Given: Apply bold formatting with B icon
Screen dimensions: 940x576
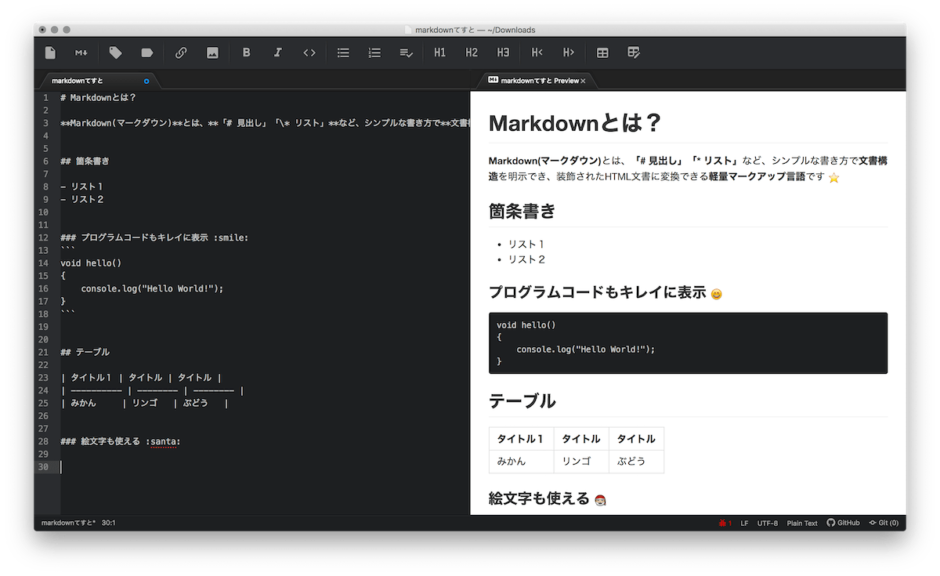Looking at the screenshot, I should [x=246, y=53].
